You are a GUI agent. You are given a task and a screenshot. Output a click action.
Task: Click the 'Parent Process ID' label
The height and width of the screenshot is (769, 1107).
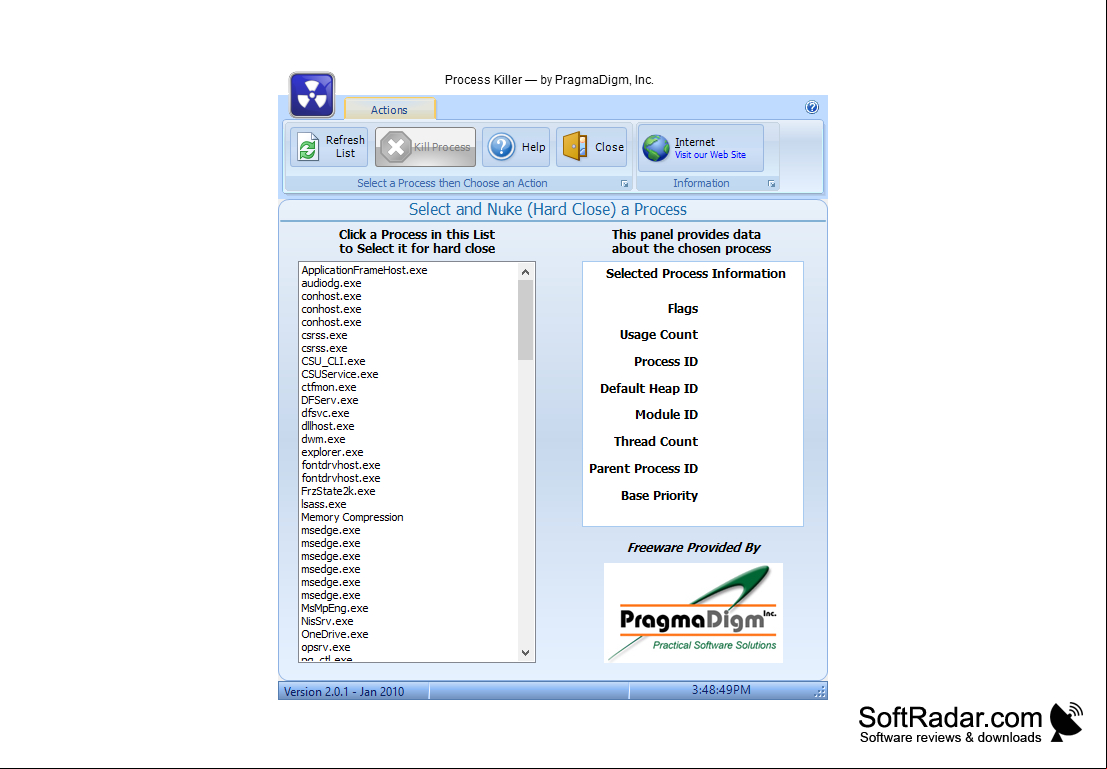pyautogui.click(x=644, y=468)
